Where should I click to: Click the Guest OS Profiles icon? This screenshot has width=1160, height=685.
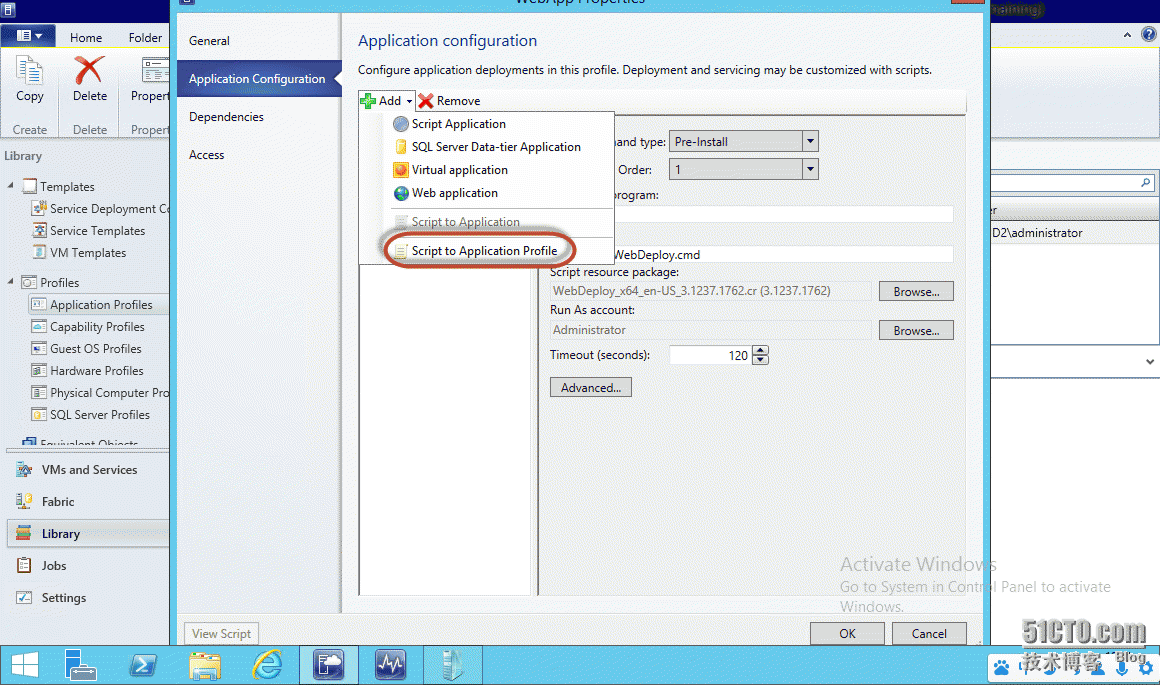[39, 348]
